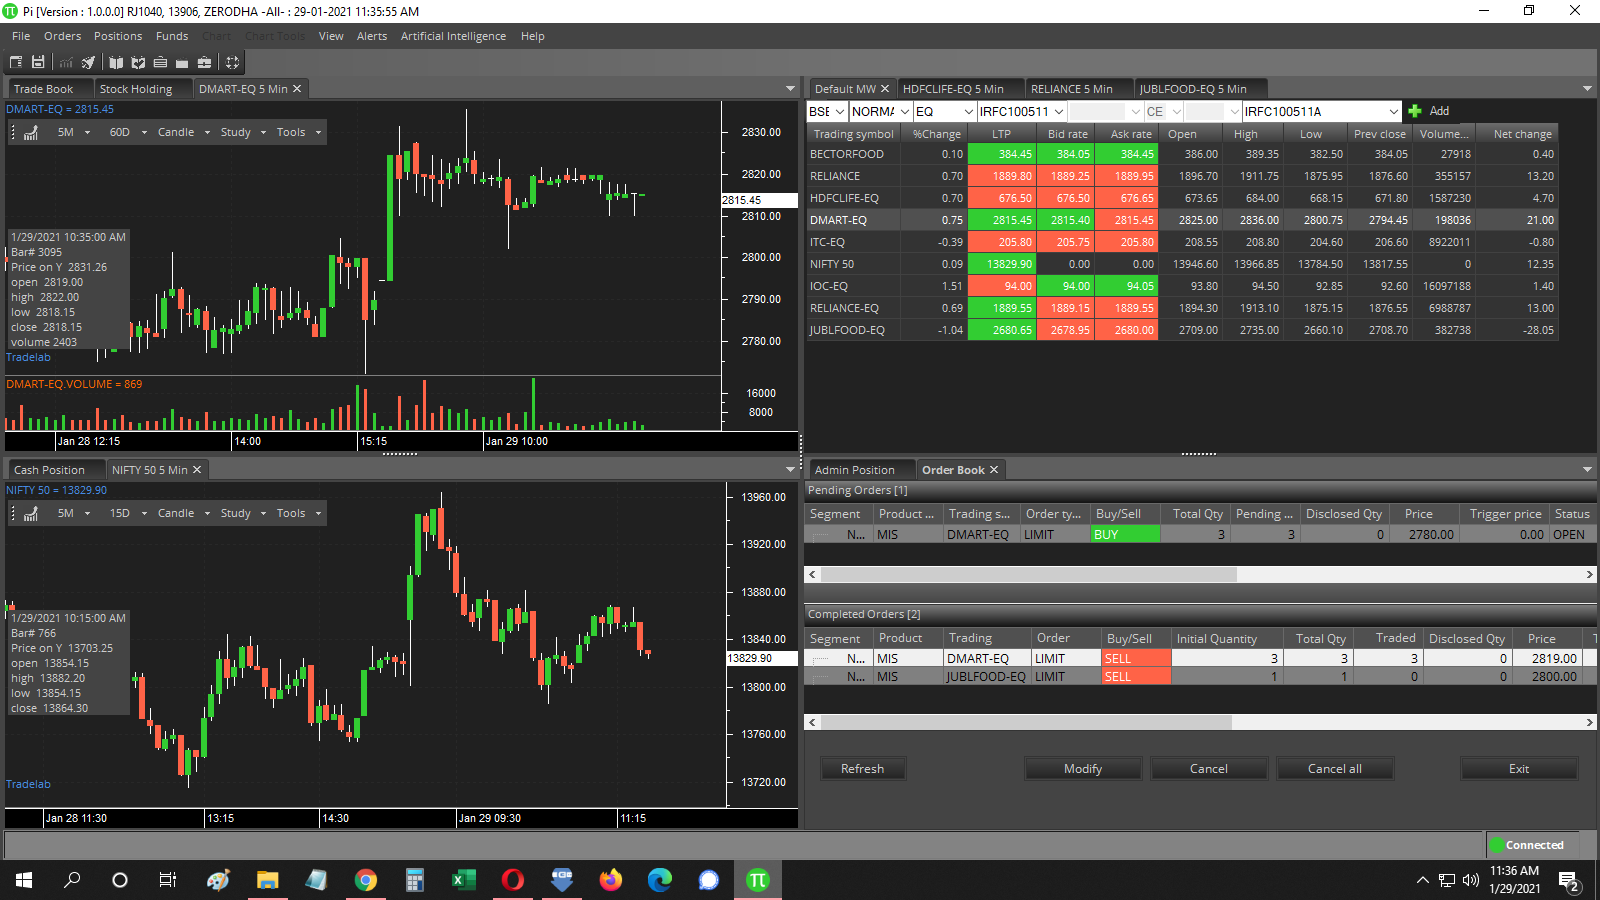Click the Modify button
The height and width of the screenshot is (900, 1600).
(x=1083, y=769)
